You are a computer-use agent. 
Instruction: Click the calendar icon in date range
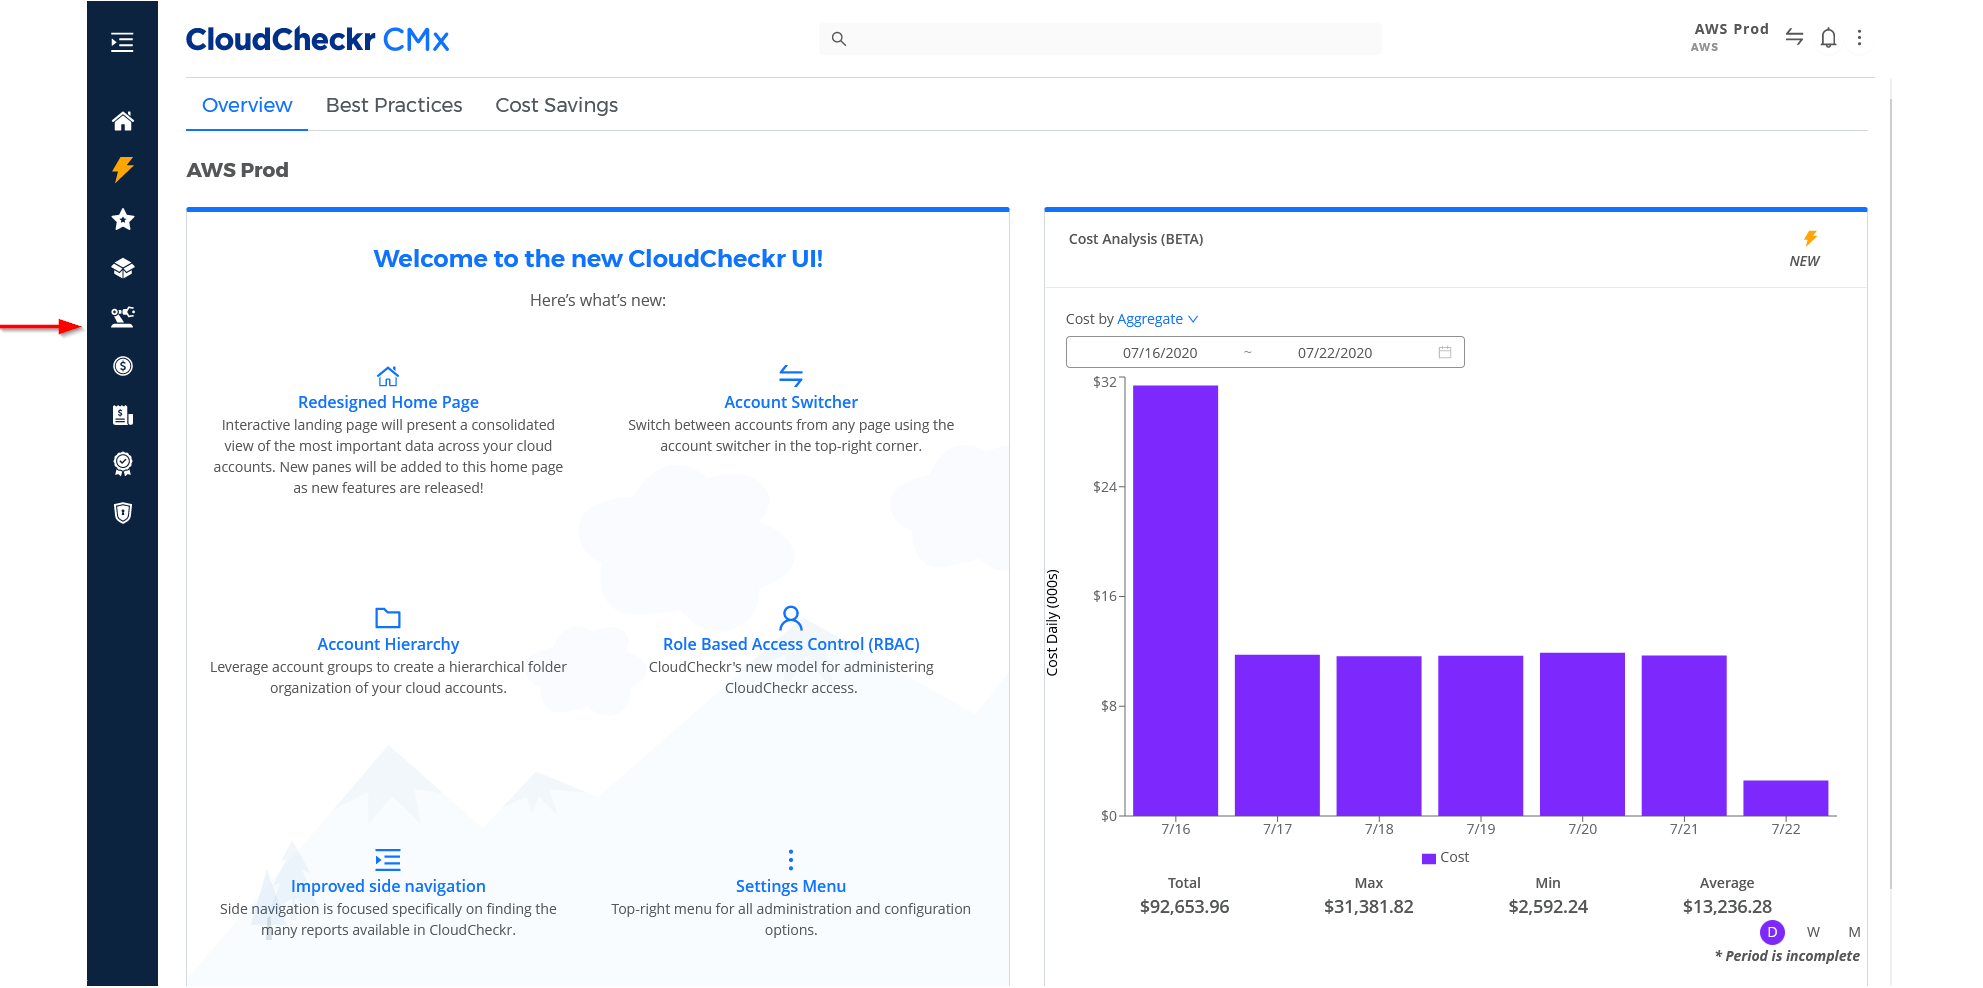1445,352
